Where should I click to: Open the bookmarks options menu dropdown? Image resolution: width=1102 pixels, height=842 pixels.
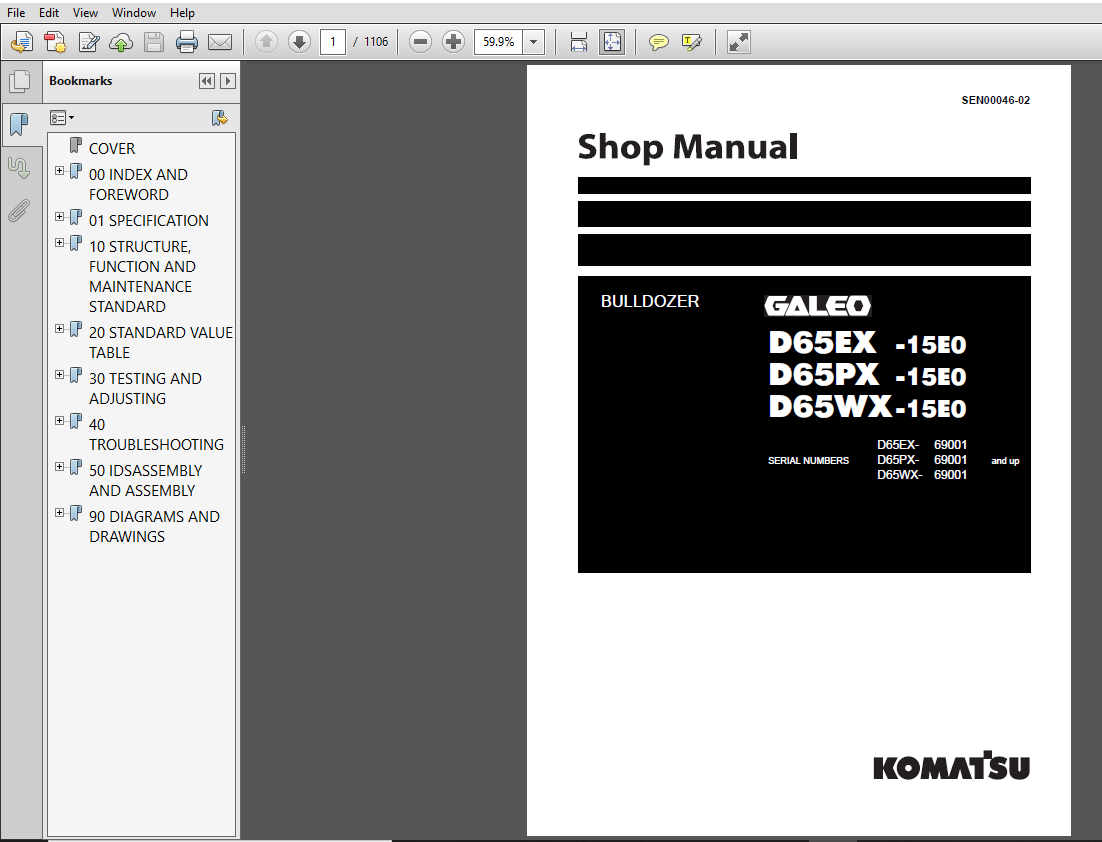pyautogui.click(x=62, y=118)
